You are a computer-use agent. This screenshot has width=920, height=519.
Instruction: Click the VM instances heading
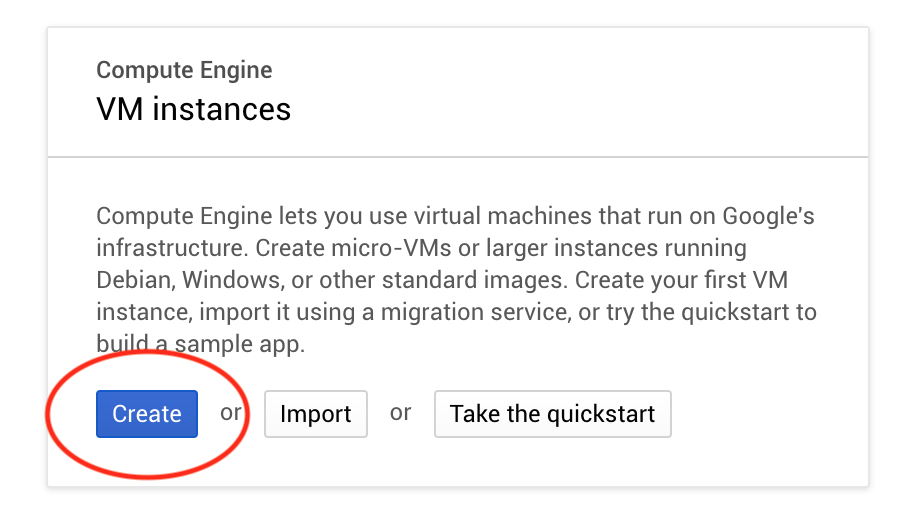(x=194, y=109)
